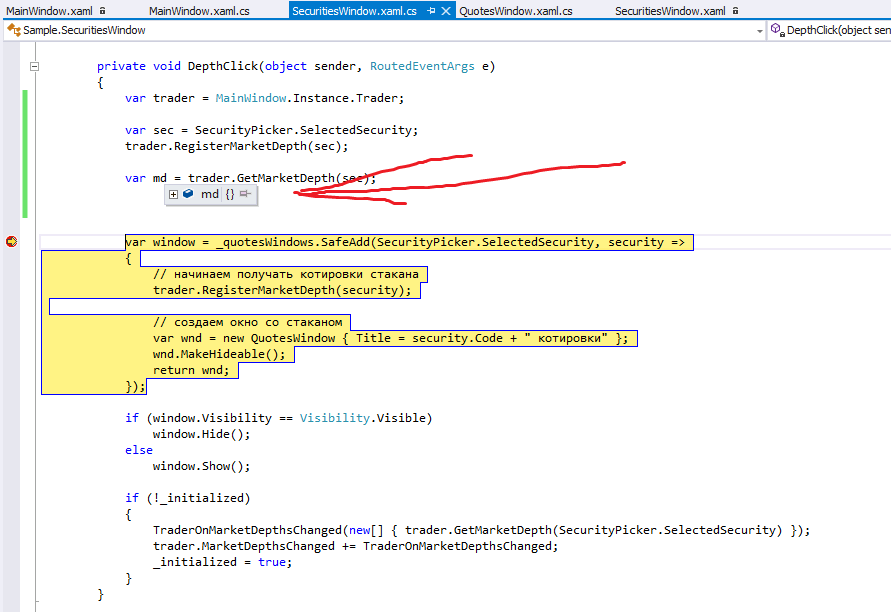Pin the md datatip to source

coord(245,194)
